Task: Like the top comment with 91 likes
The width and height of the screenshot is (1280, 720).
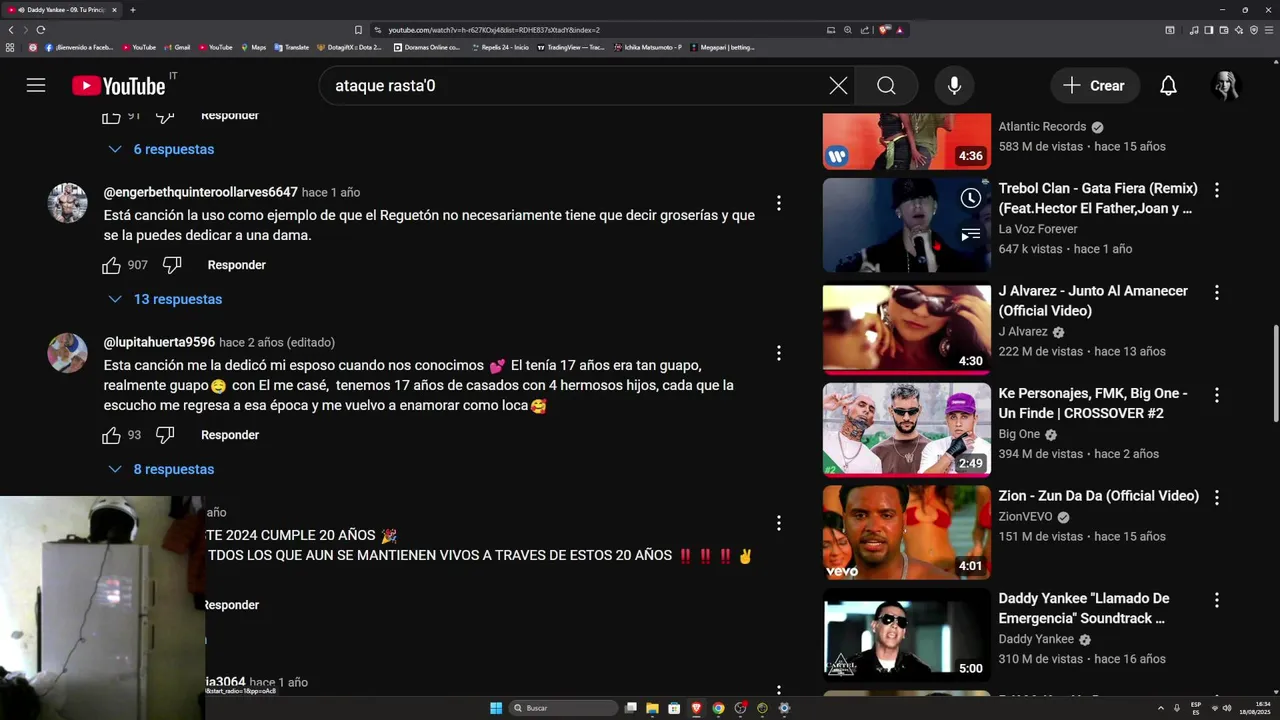Action: point(111,116)
